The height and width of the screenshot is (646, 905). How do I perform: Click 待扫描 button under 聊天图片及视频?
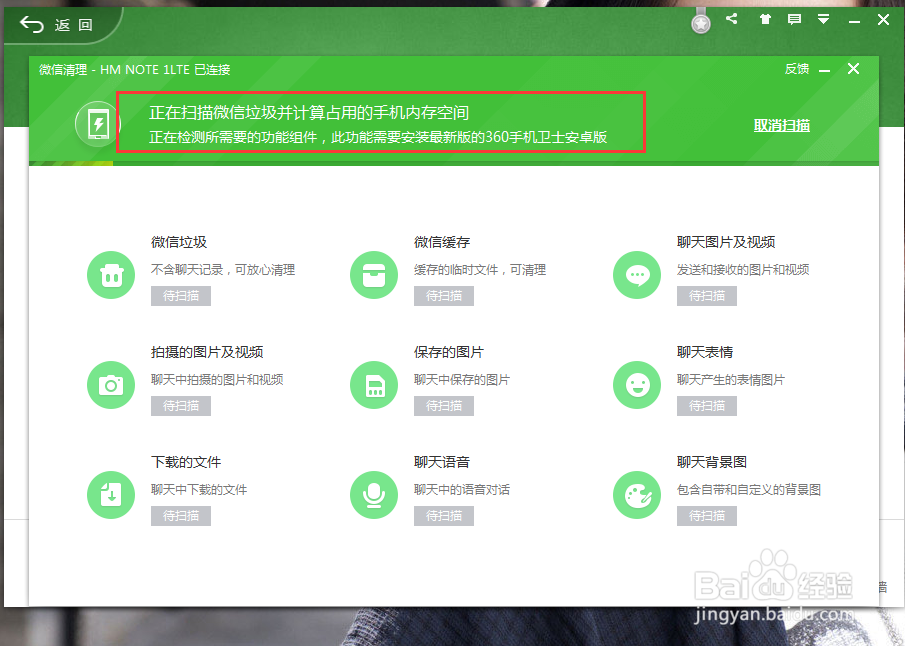pos(707,296)
